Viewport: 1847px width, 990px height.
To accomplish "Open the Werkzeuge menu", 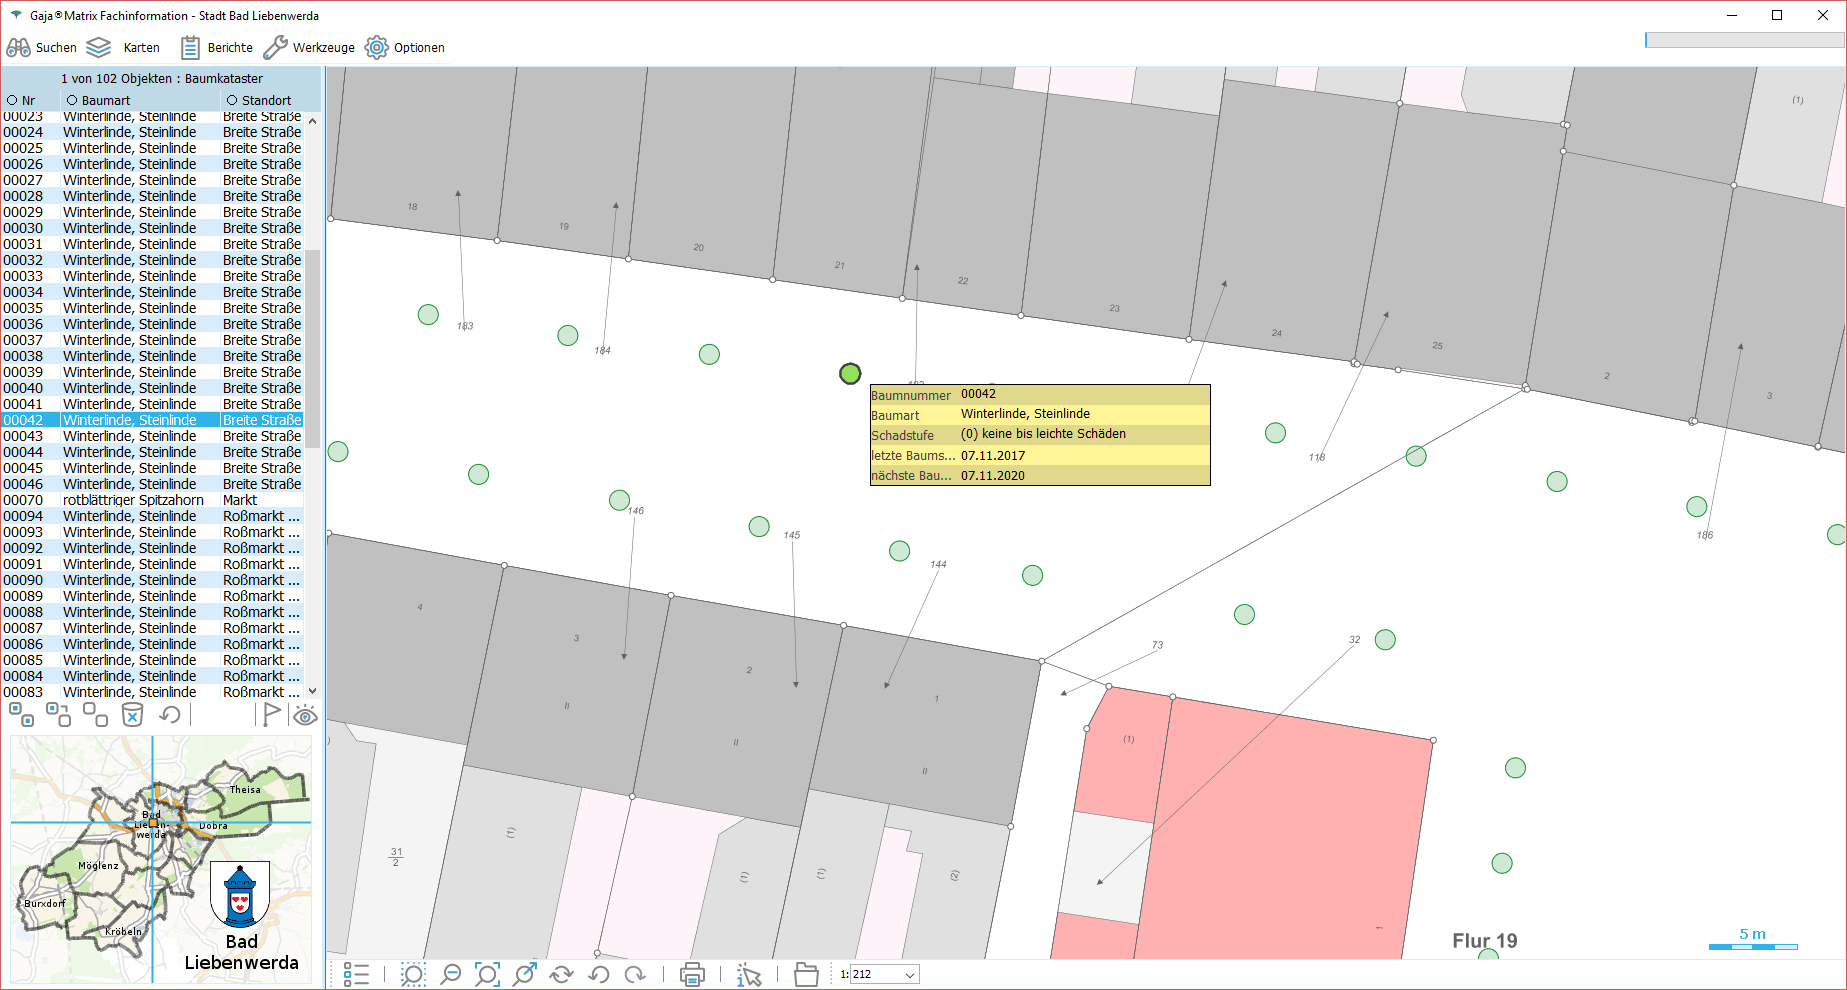I will click(309, 48).
